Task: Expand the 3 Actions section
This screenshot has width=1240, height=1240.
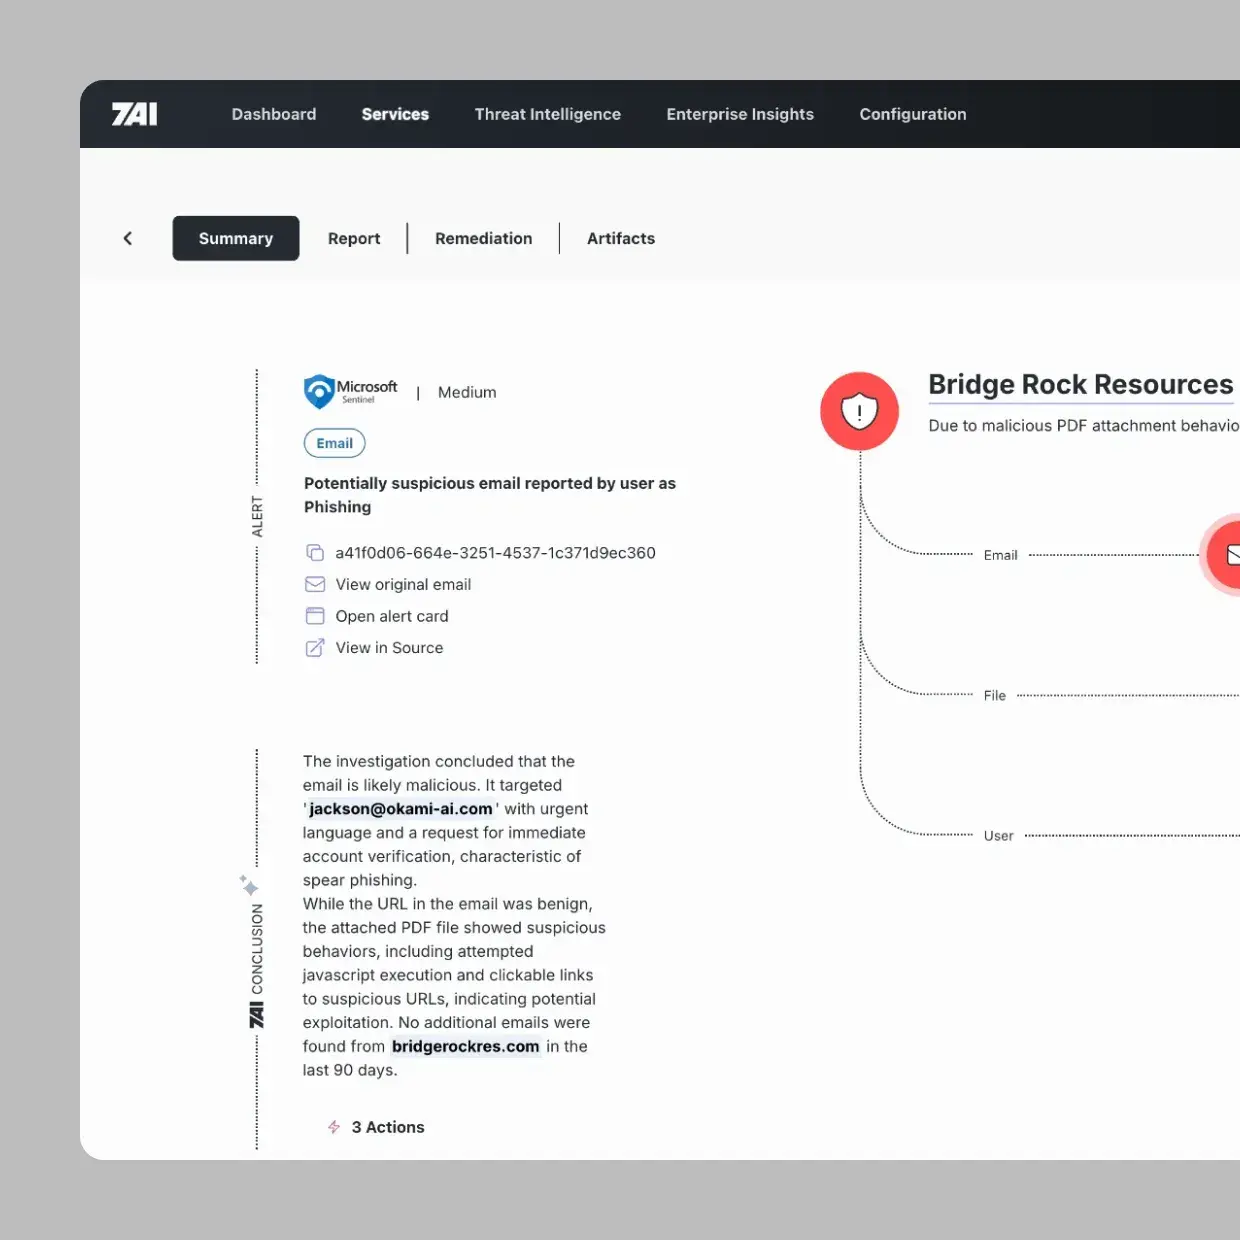Action: [x=387, y=1127]
